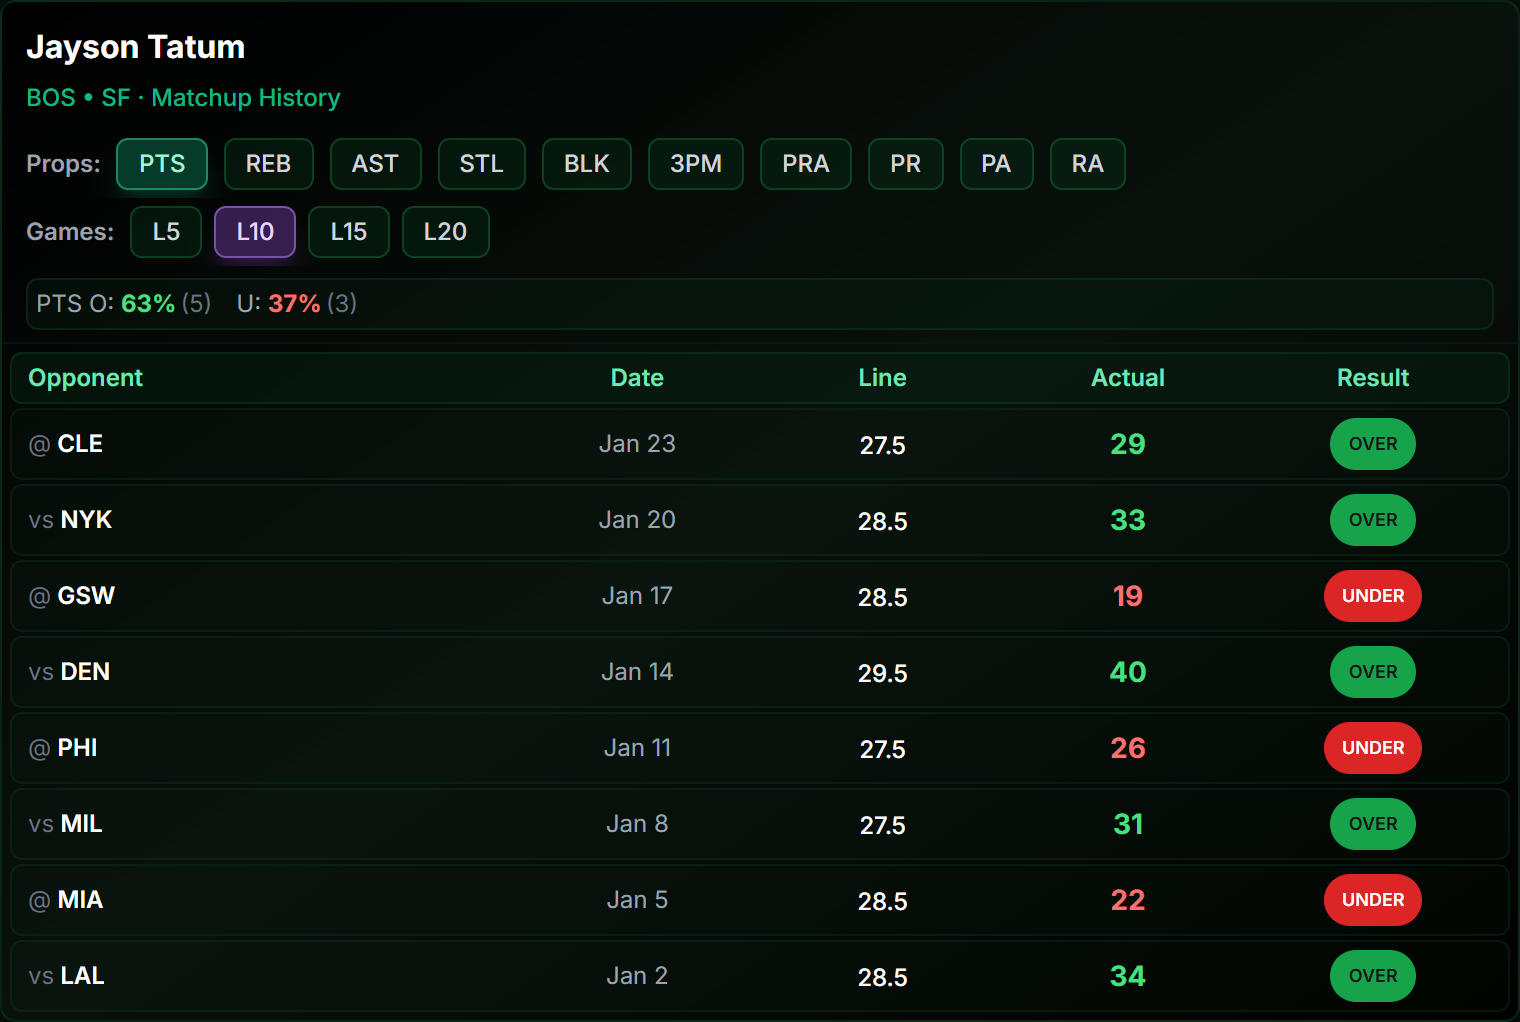Screen dimensions: 1520x1022
Task: Click actual value 33 for NYK
Action: [x=1127, y=520]
